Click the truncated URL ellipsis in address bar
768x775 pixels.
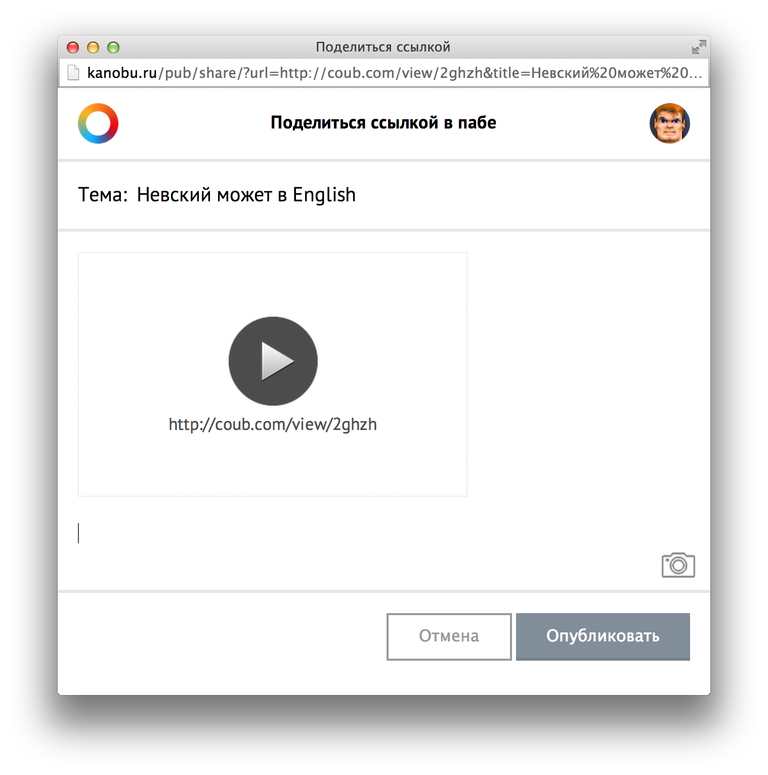click(x=695, y=74)
